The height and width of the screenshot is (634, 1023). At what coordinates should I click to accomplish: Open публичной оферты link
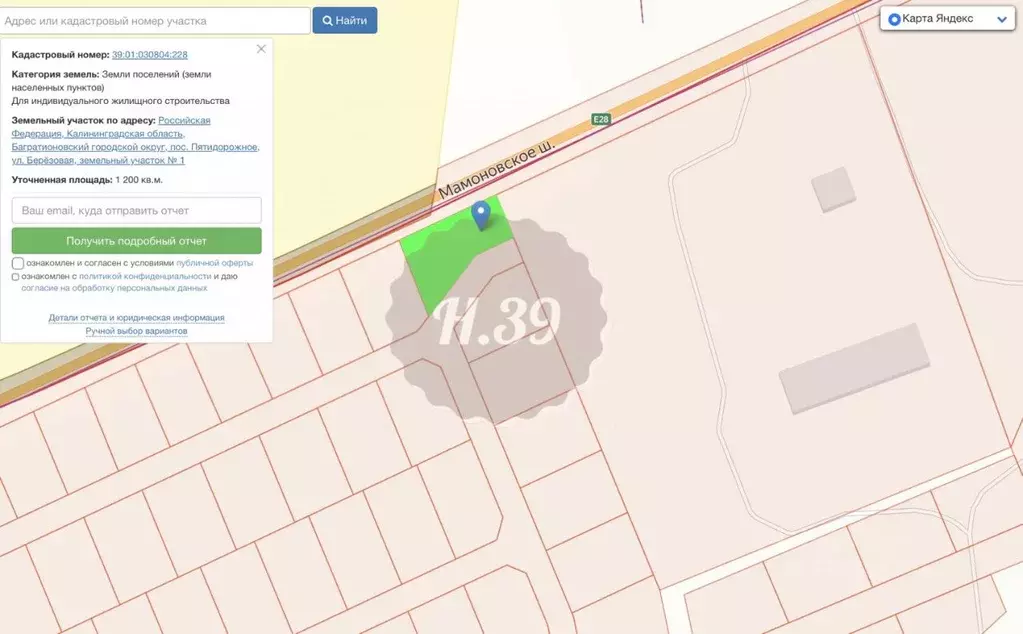[x=215, y=263]
